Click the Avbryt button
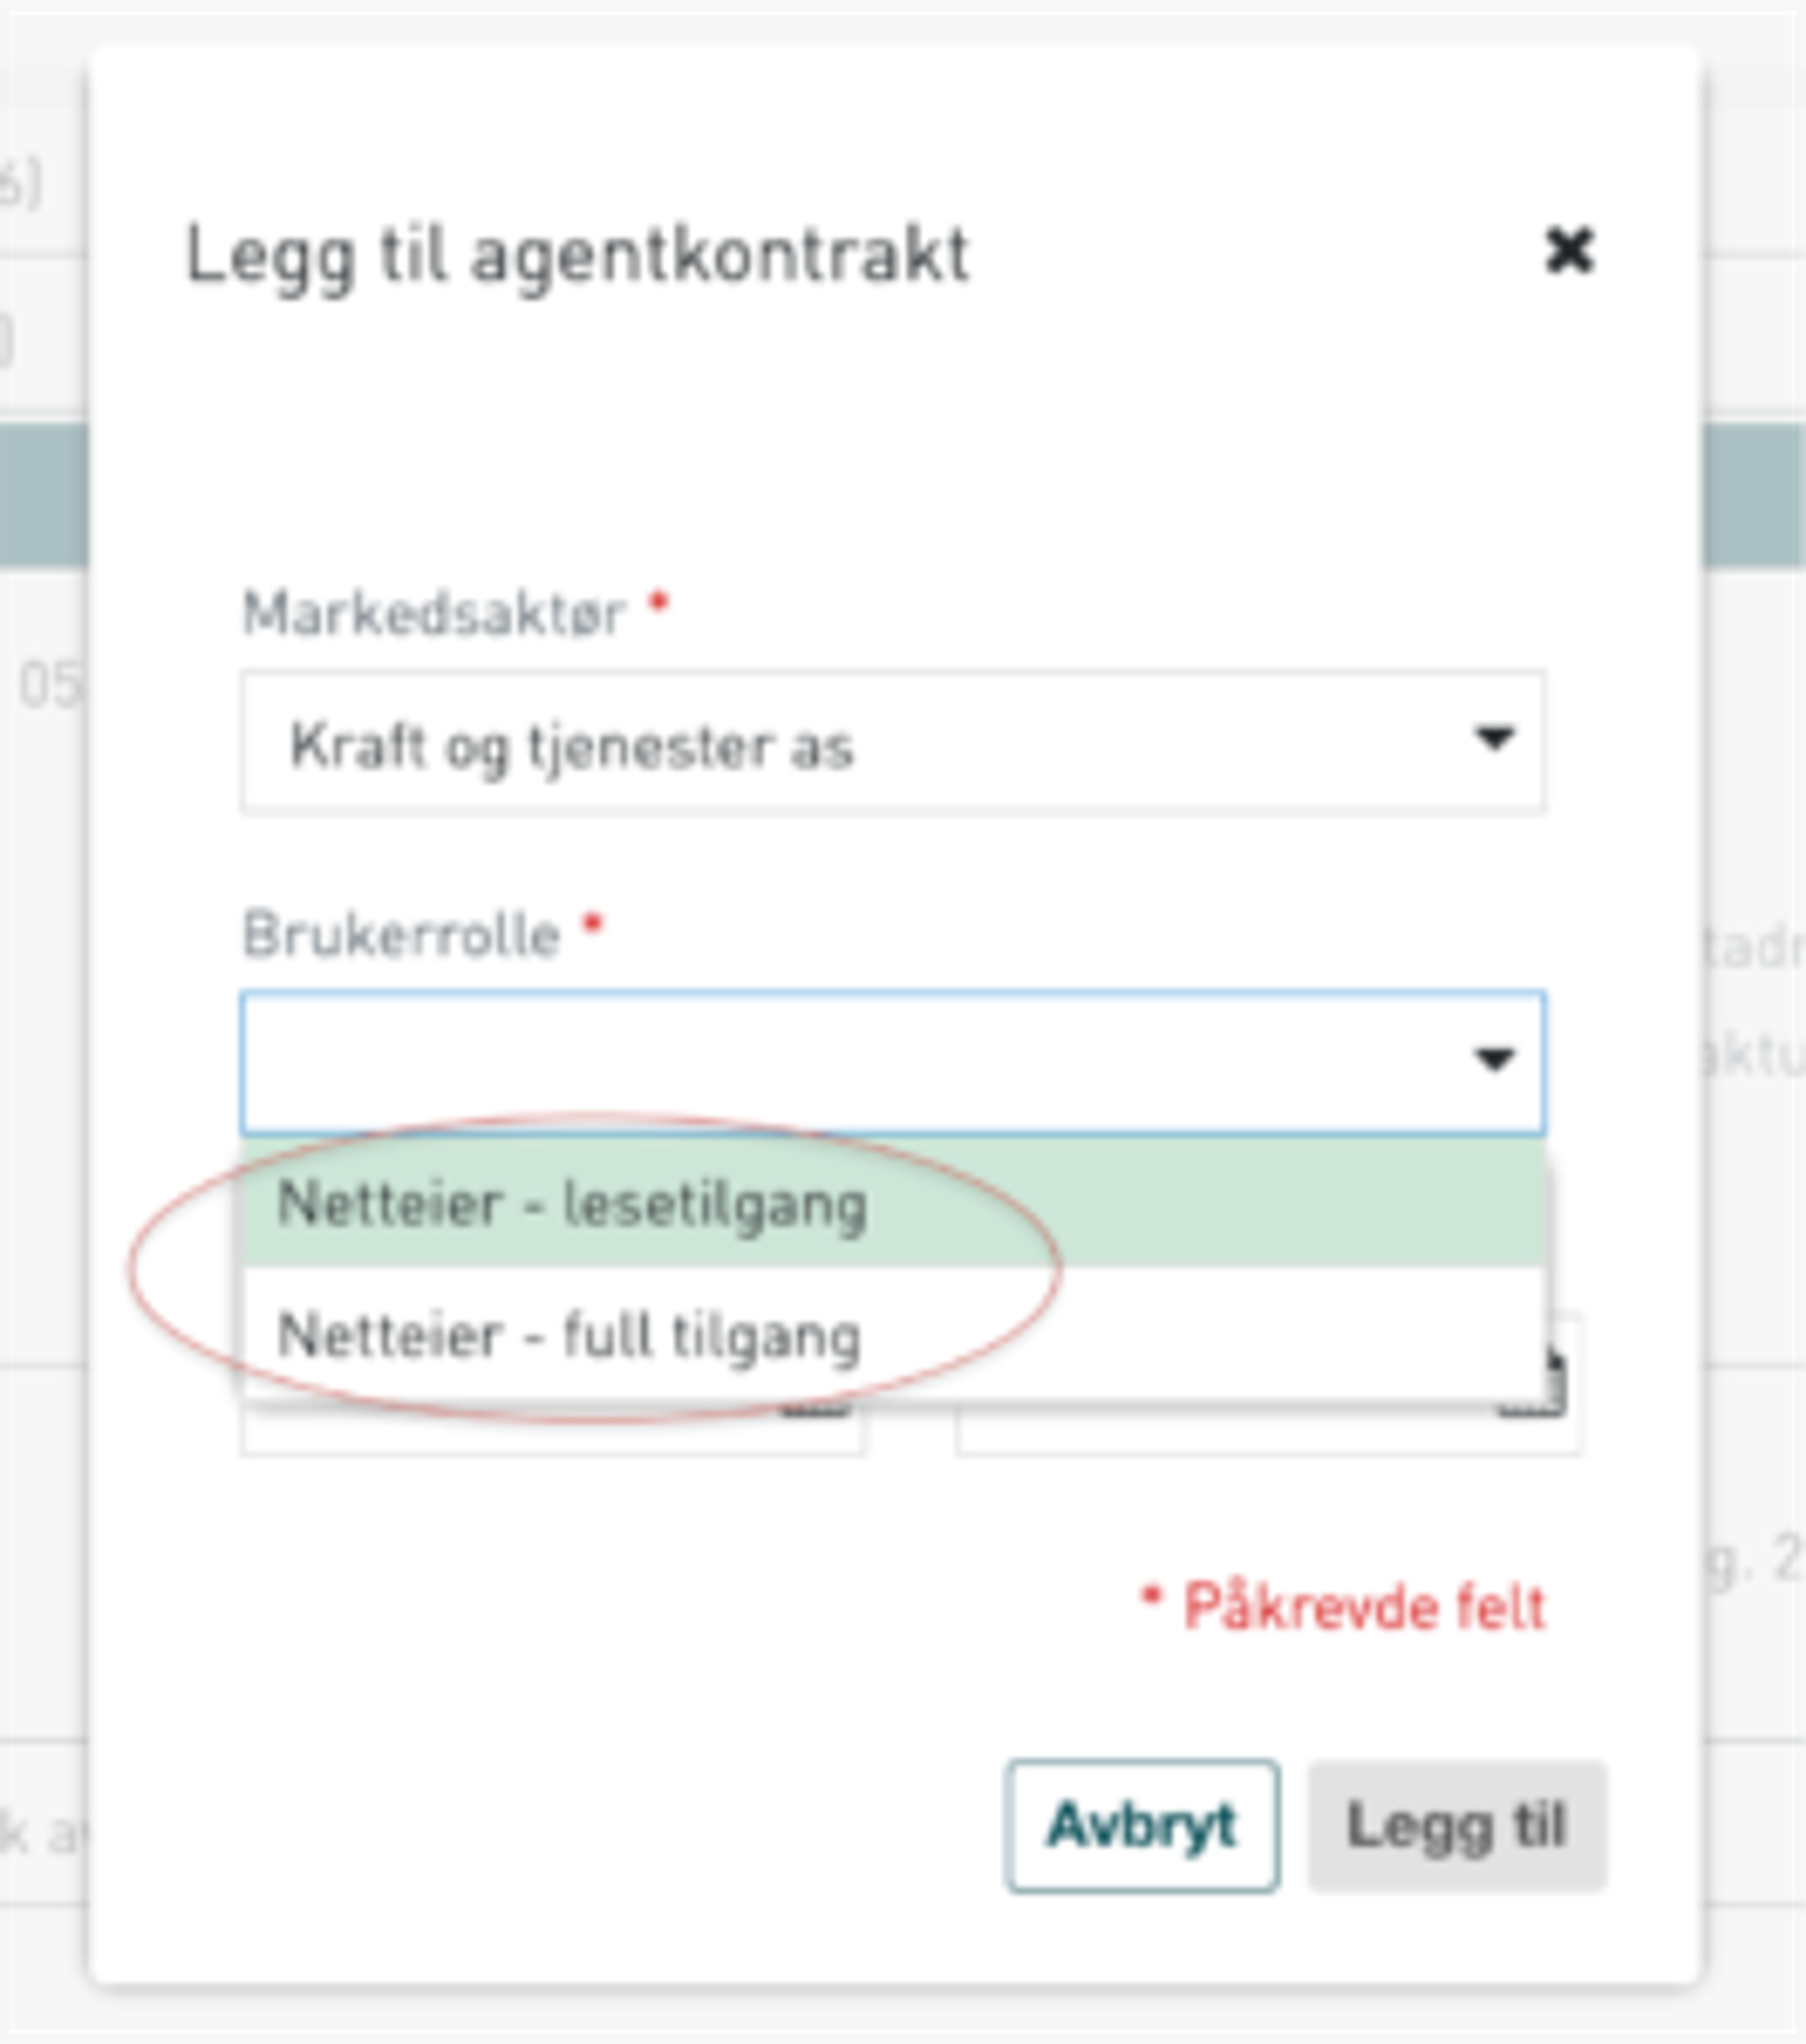The image size is (1806, 2044). (x=1142, y=1826)
